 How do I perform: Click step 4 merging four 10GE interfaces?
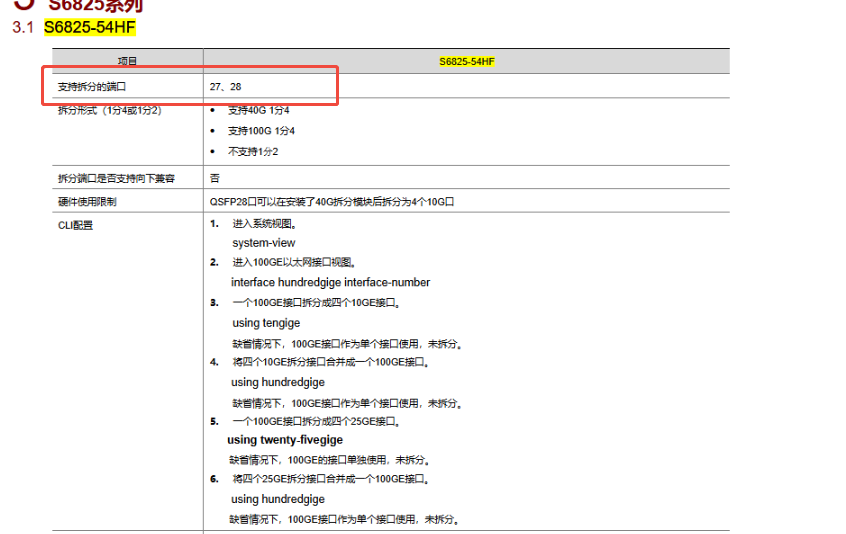click(331, 362)
